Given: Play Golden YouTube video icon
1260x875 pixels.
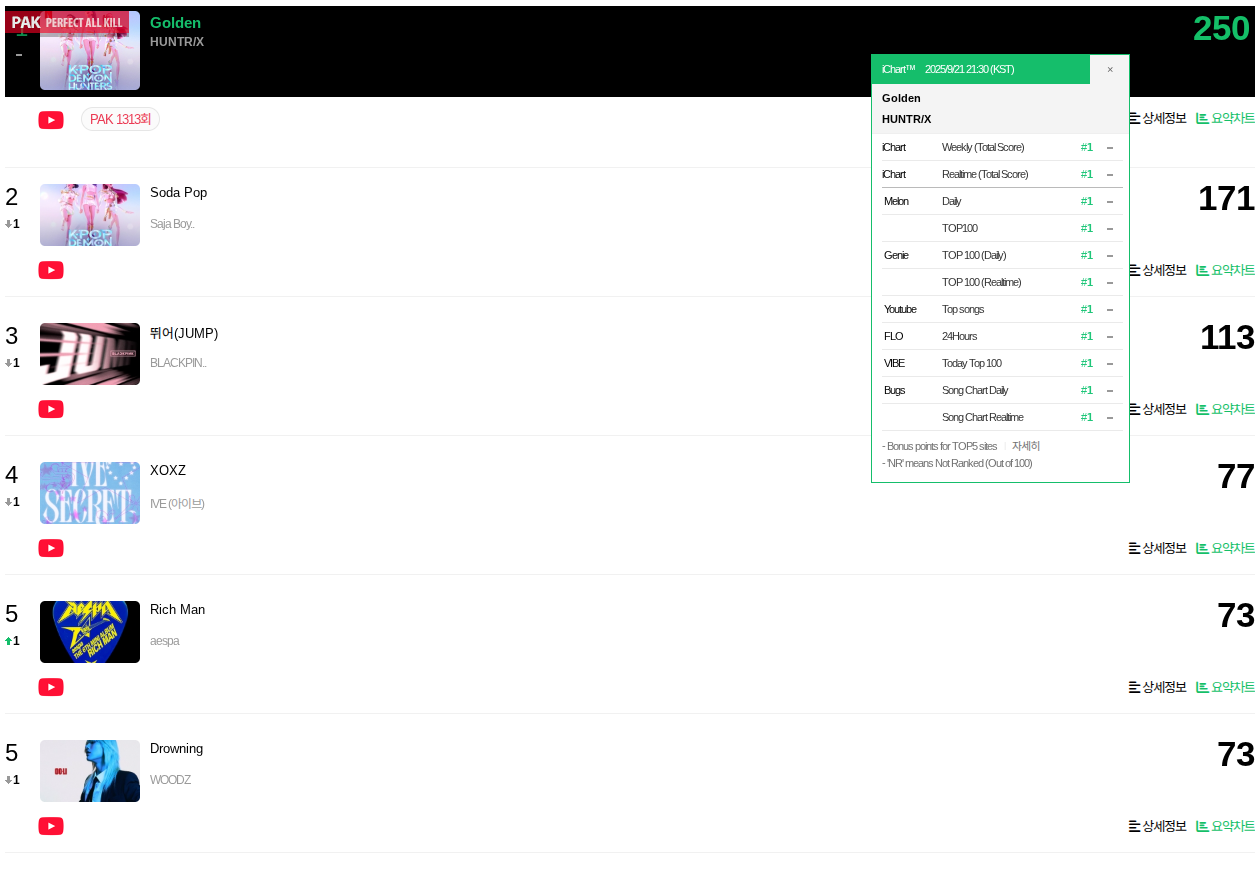Looking at the screenshot, I should point(51,120).
